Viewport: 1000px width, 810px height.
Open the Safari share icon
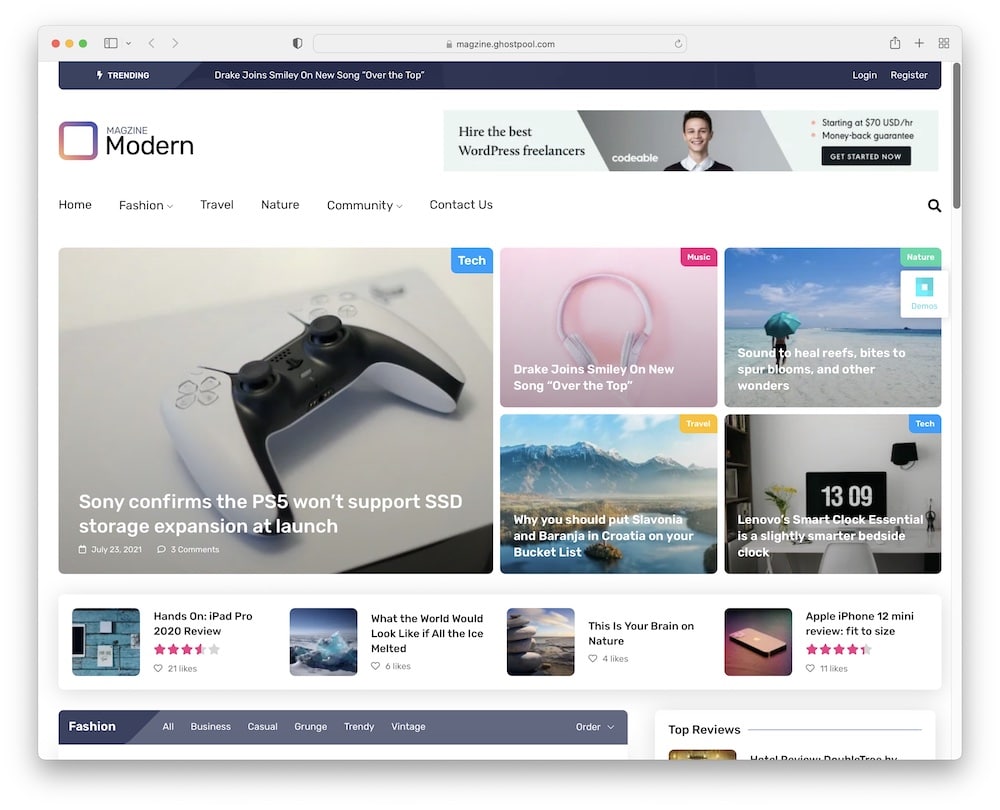895,43
